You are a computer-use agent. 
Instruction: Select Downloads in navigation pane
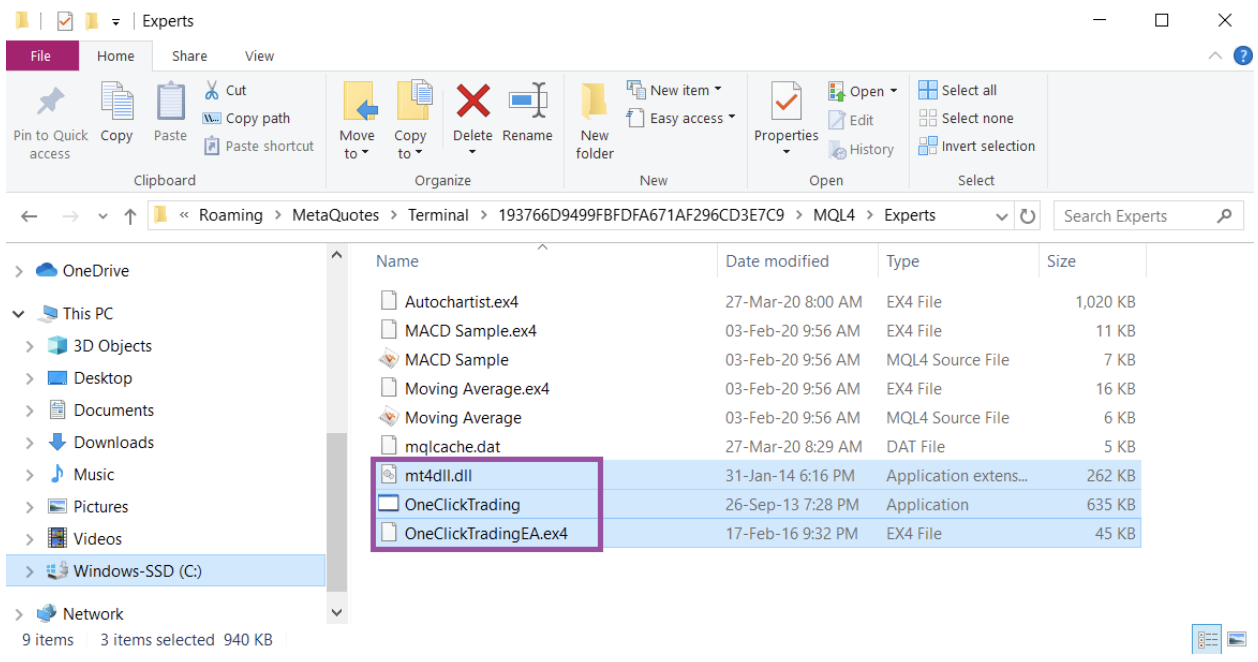[x=113, y=442]
